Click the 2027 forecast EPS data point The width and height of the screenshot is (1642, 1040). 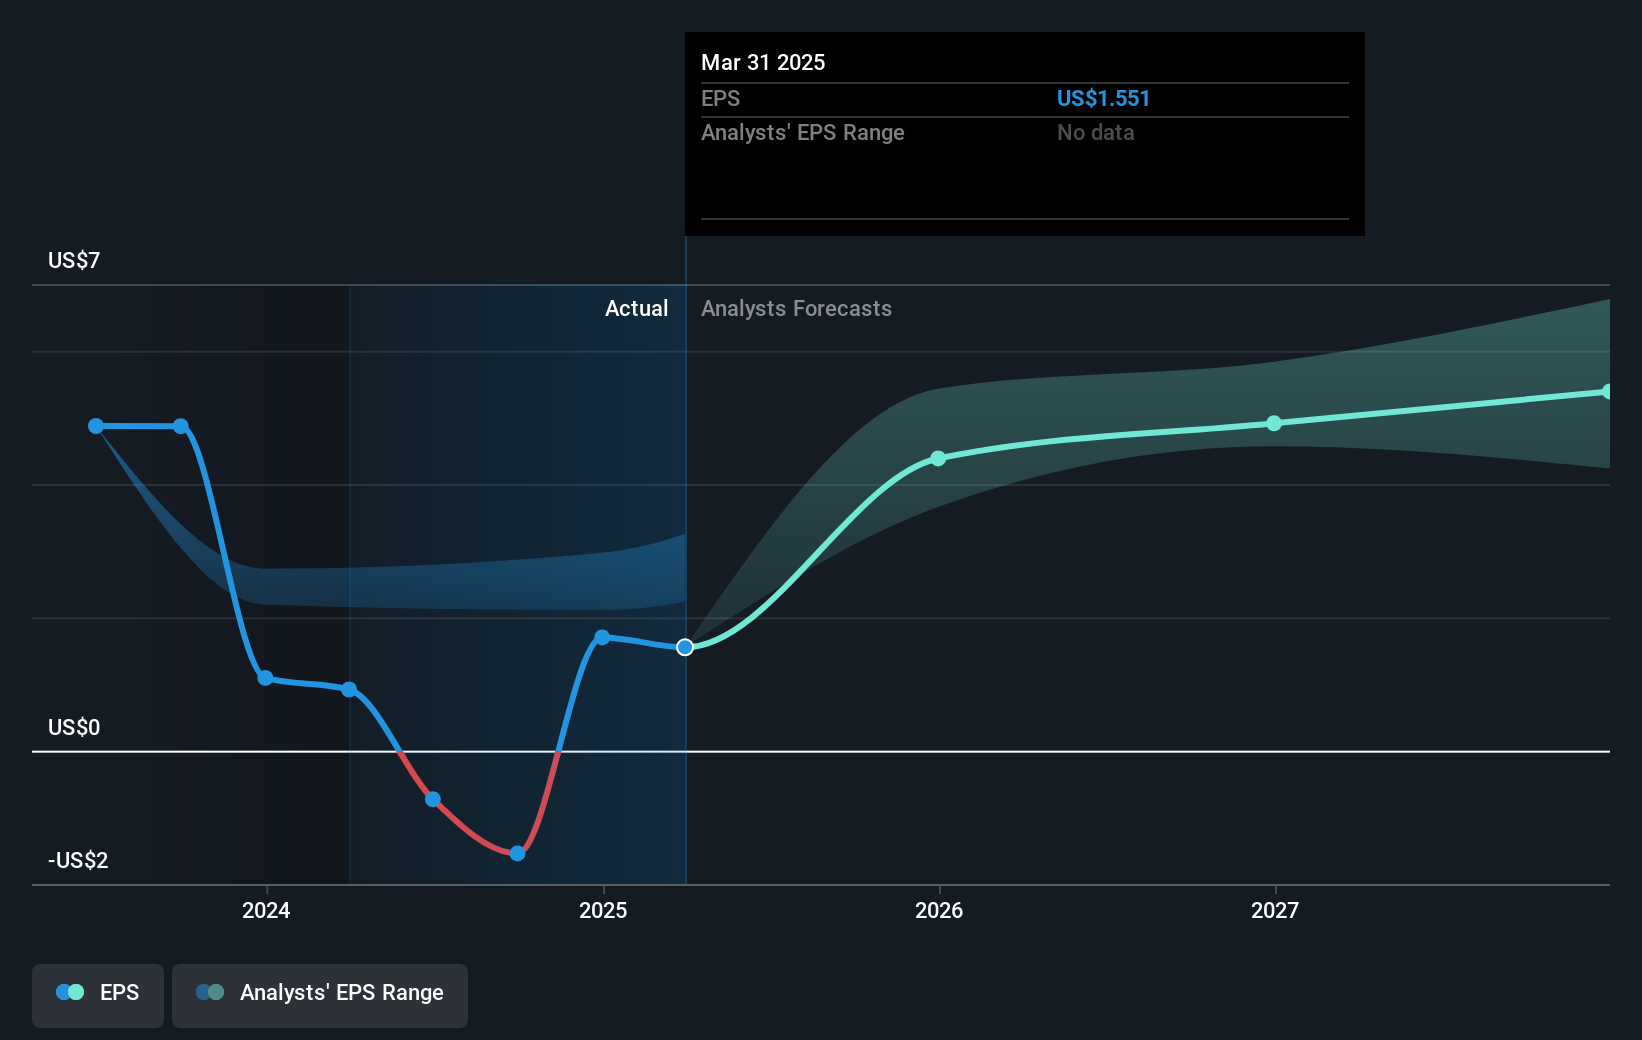click(1274, 423)
